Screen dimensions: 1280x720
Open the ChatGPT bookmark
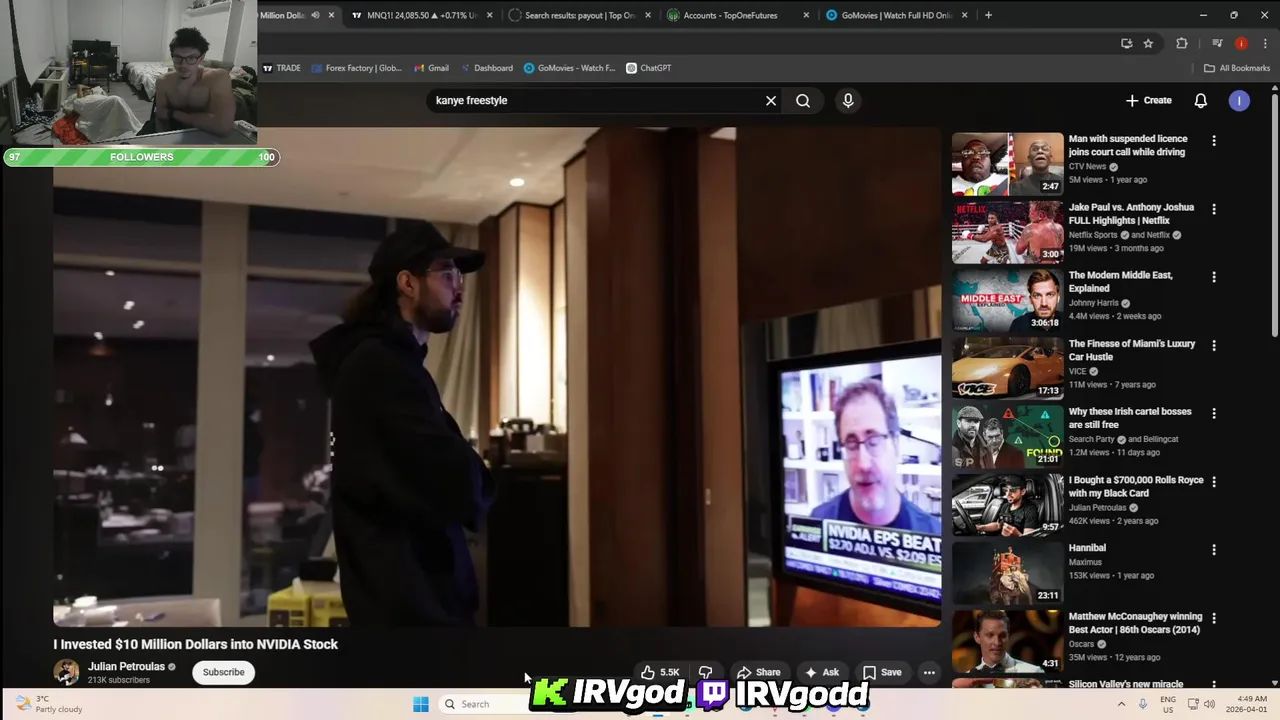tap(648, 68)
